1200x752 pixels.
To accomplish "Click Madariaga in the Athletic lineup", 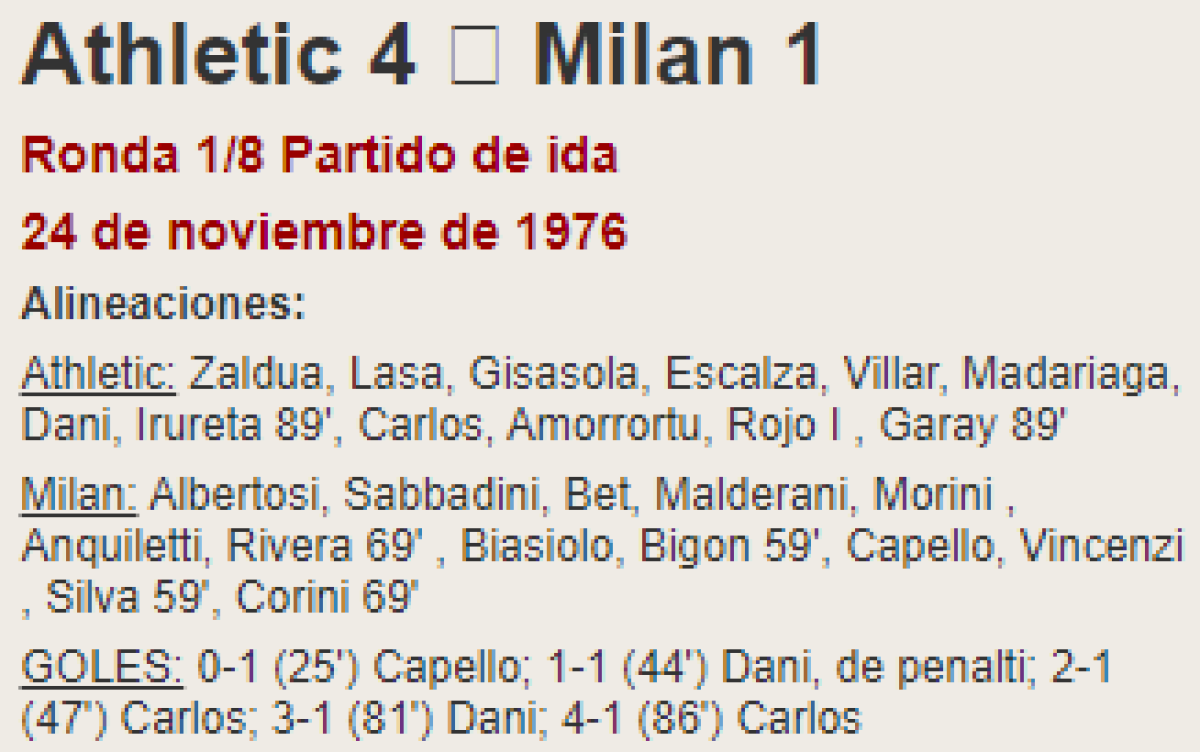I will pos(1064,375).
